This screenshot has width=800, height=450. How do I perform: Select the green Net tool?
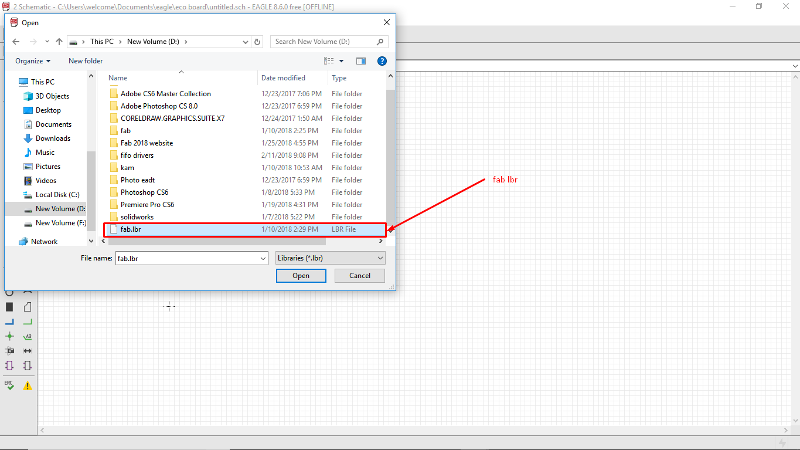click(x=28, y=322)
